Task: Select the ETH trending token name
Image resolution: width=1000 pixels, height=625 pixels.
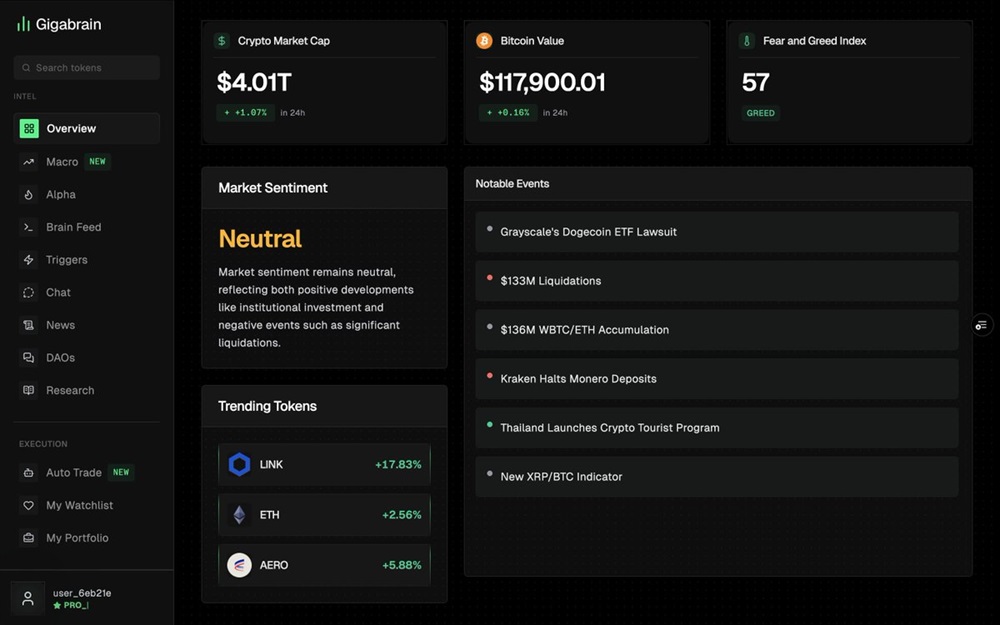Action: coord(270,515)
